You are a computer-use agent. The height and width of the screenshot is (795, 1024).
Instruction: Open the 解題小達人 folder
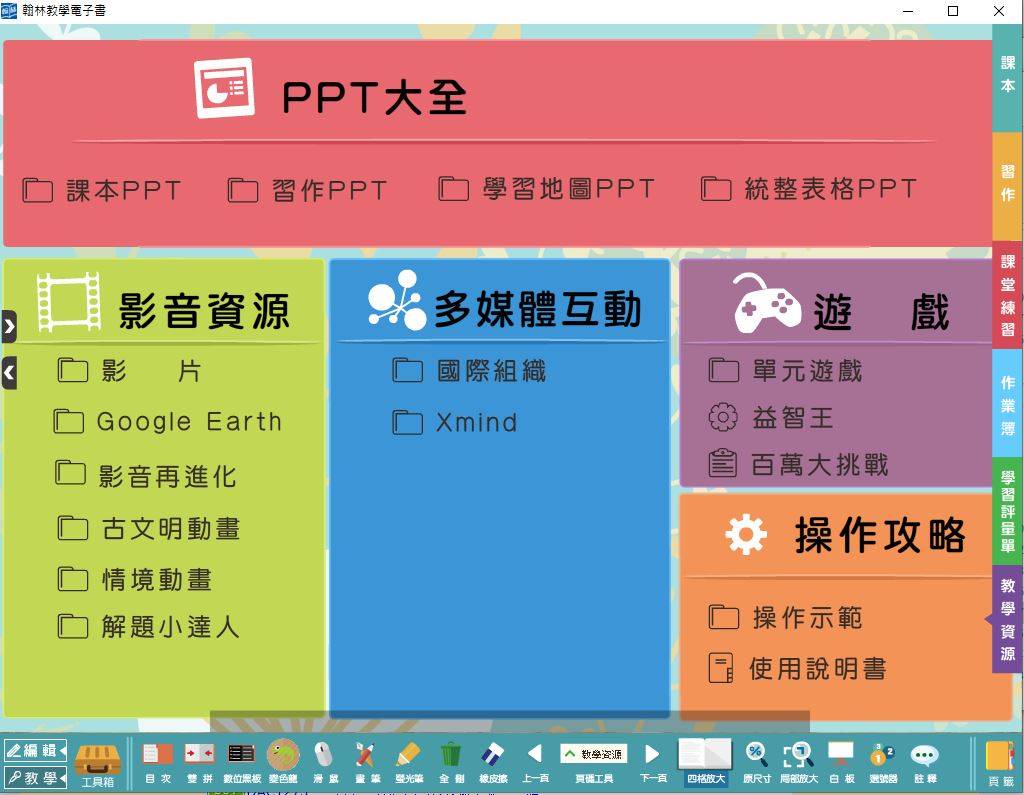pos(148,626)
